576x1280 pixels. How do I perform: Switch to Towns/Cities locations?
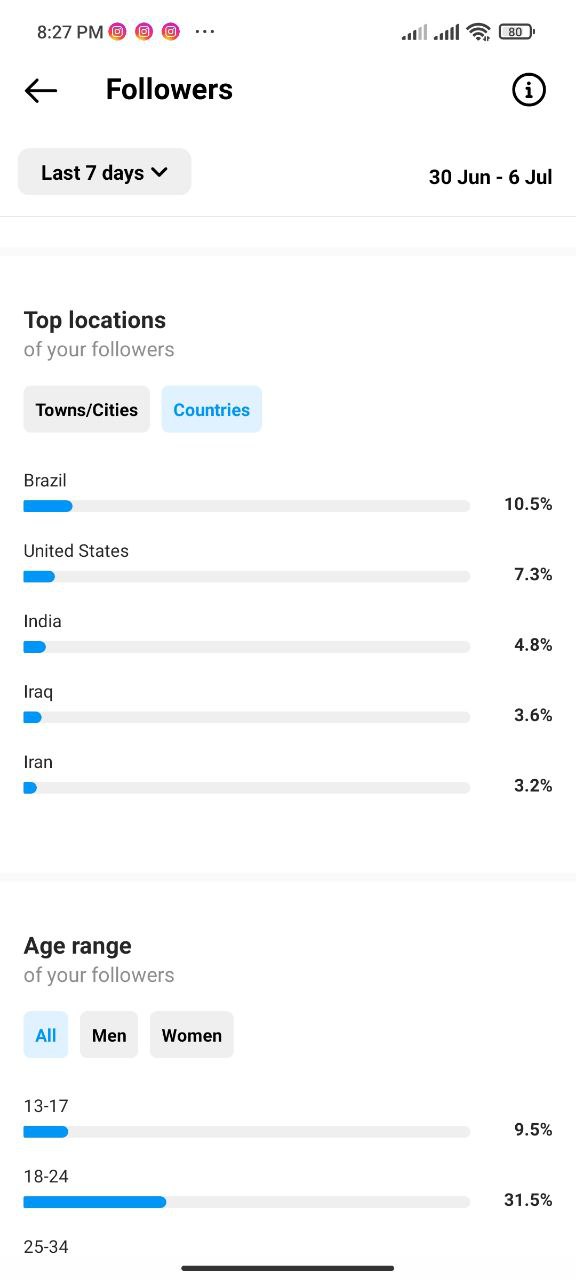coord(87,409)
